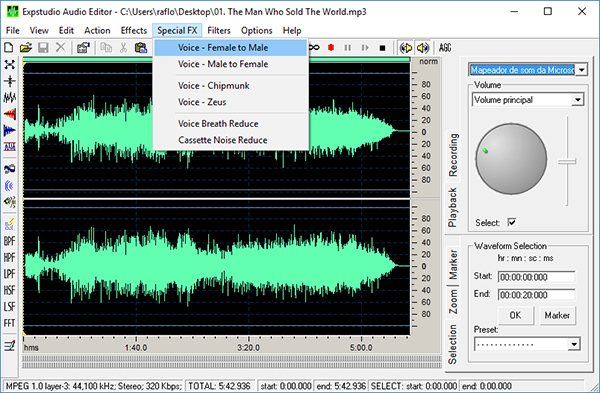Click the X close-file toolbar icon

click(60, 48)
